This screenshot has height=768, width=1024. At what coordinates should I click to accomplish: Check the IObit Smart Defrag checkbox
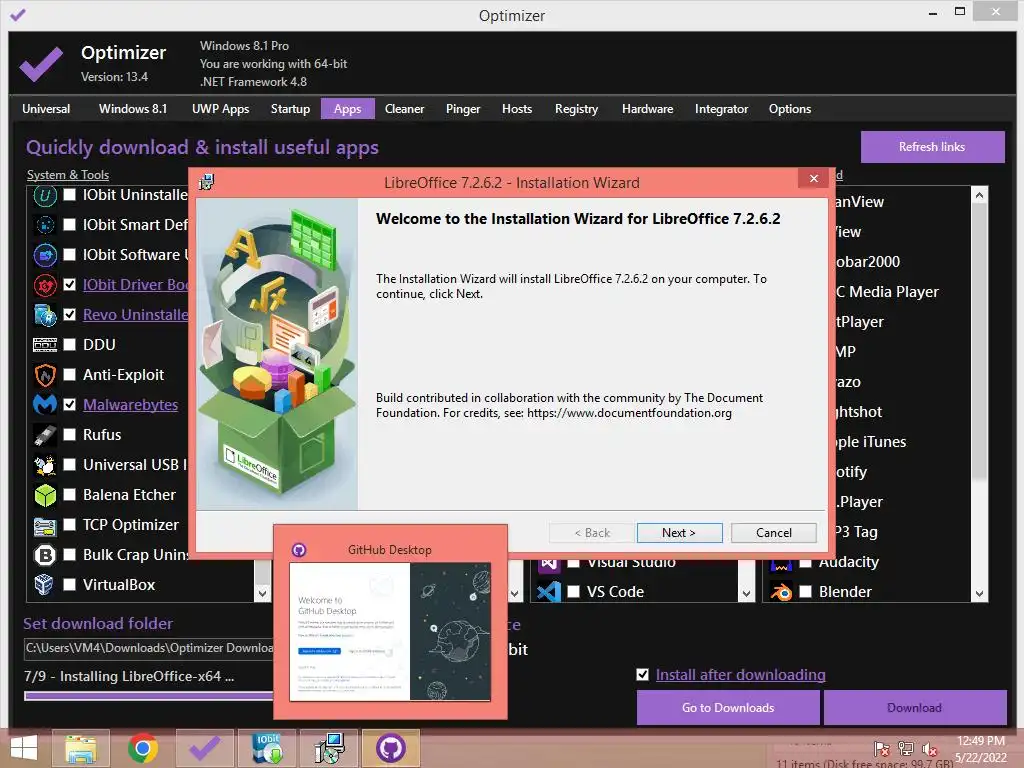[69, 225]
